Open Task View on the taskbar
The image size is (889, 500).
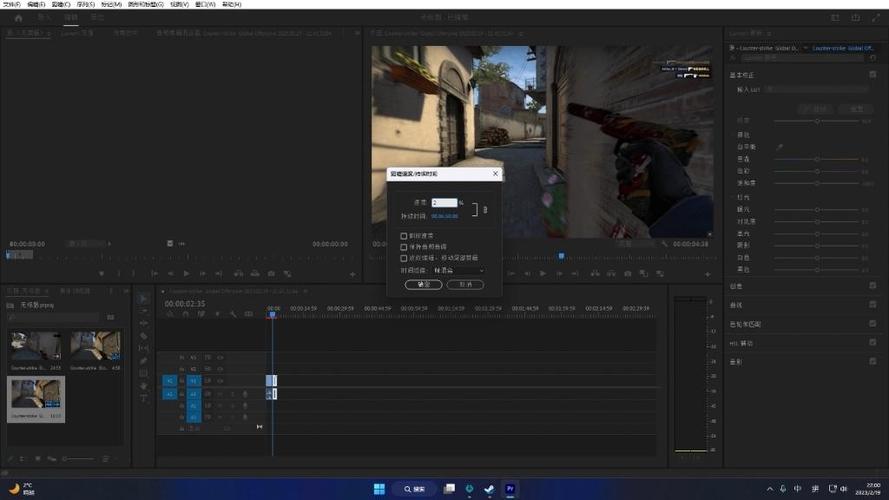click(x=449, y=489)
